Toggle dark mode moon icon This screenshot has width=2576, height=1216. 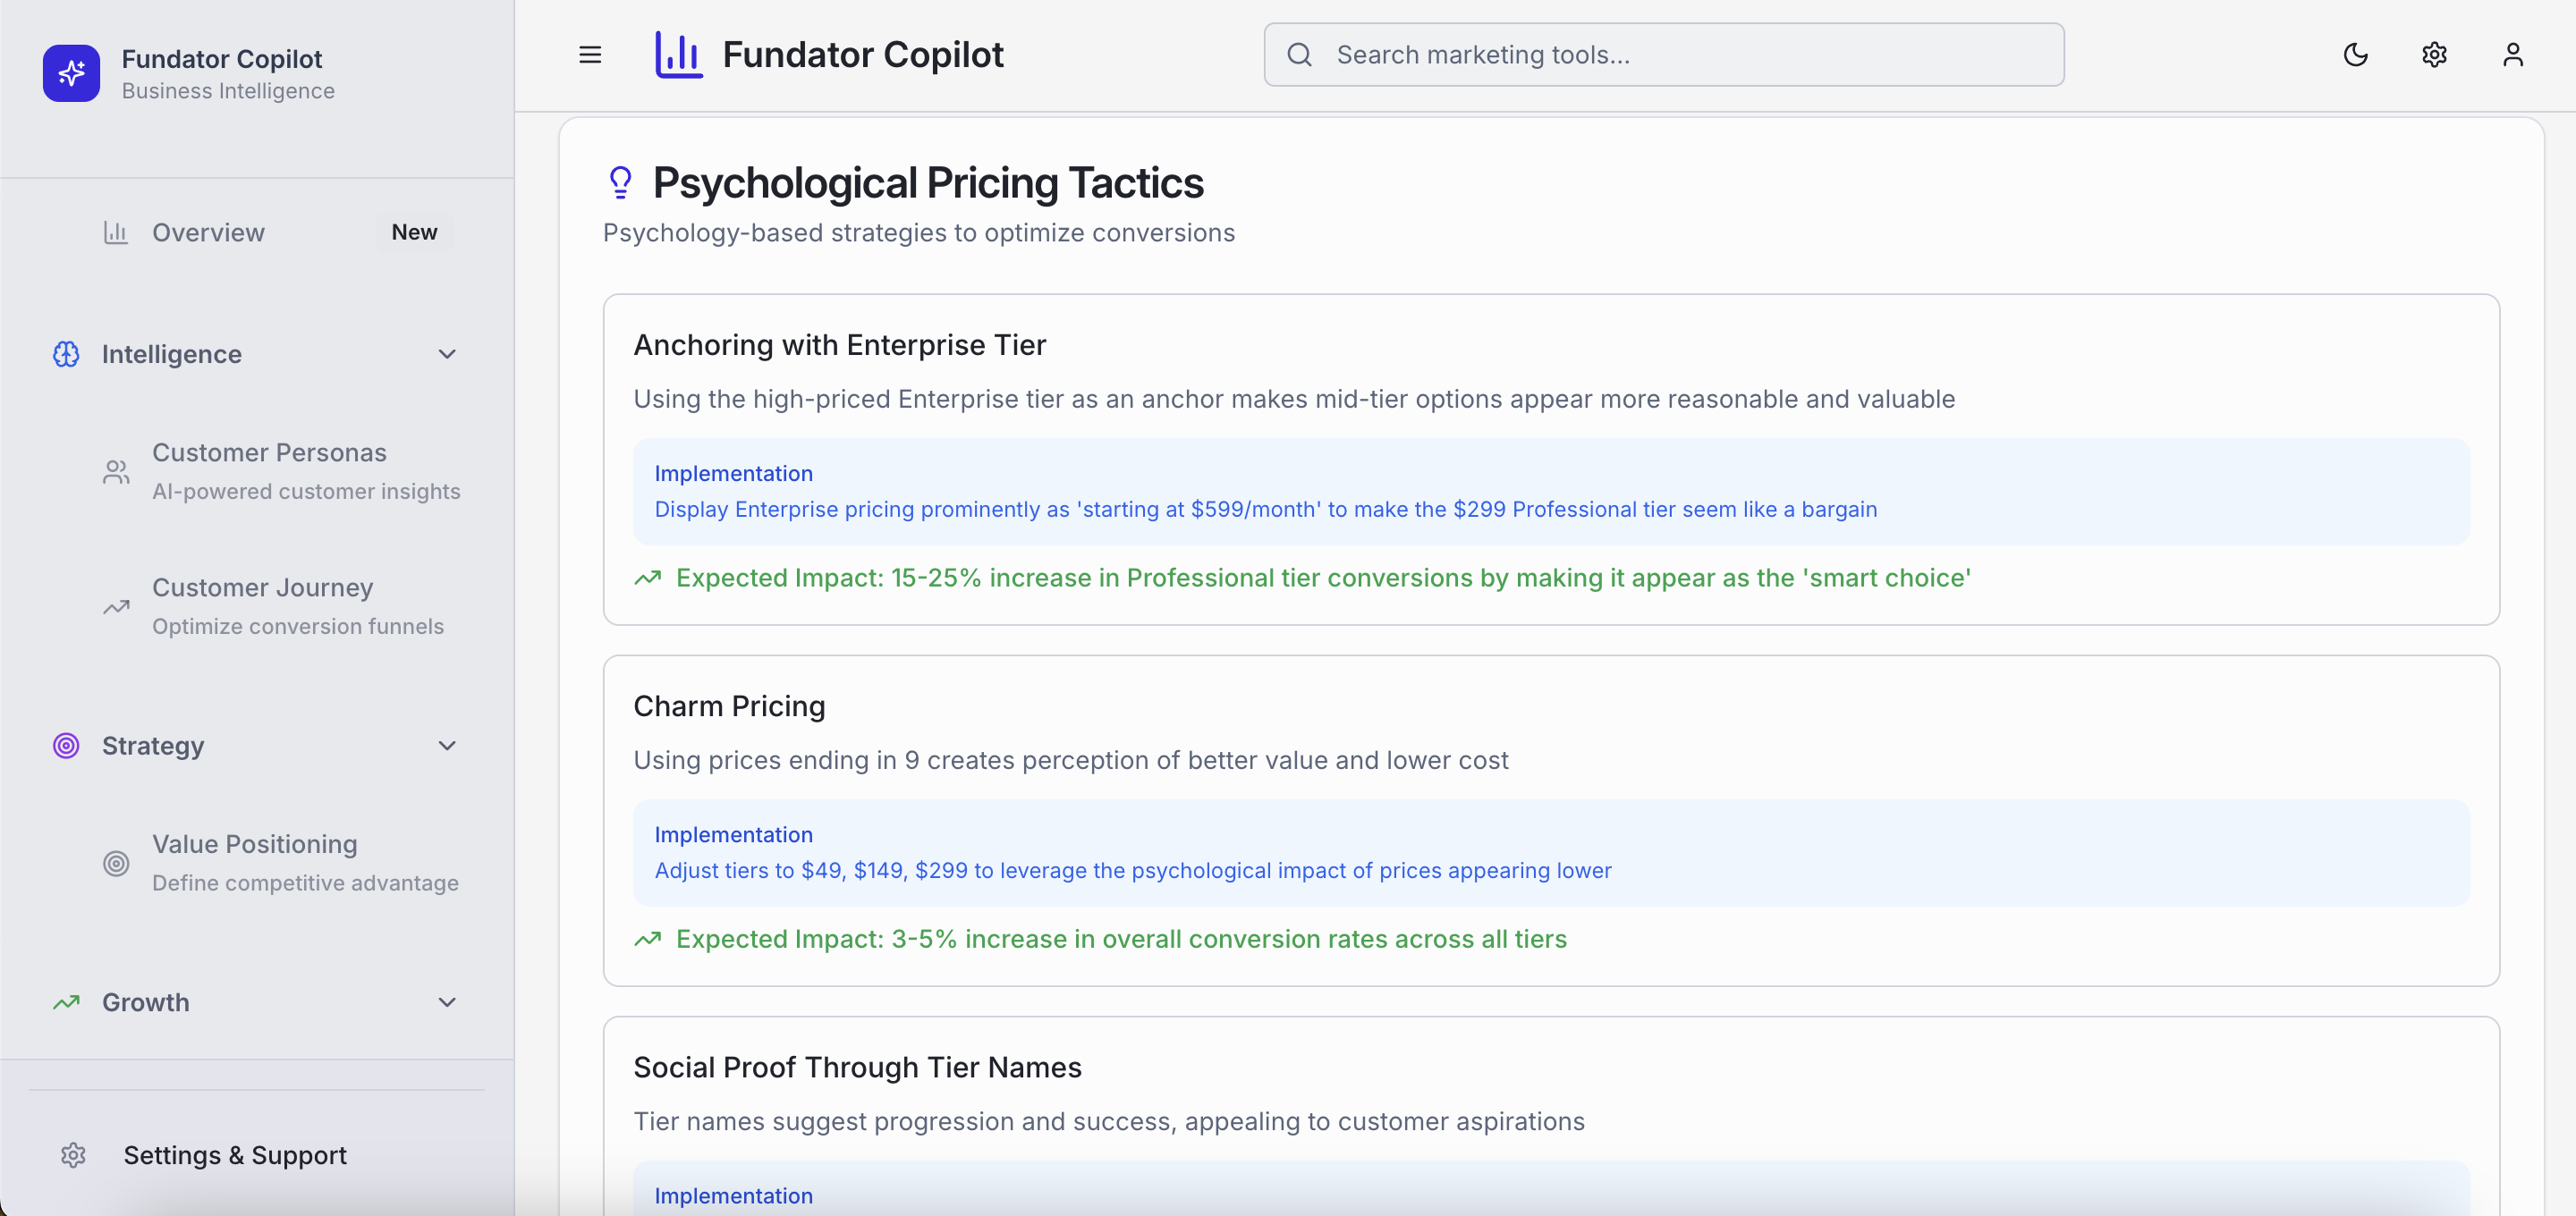(x=2355, y=55)
